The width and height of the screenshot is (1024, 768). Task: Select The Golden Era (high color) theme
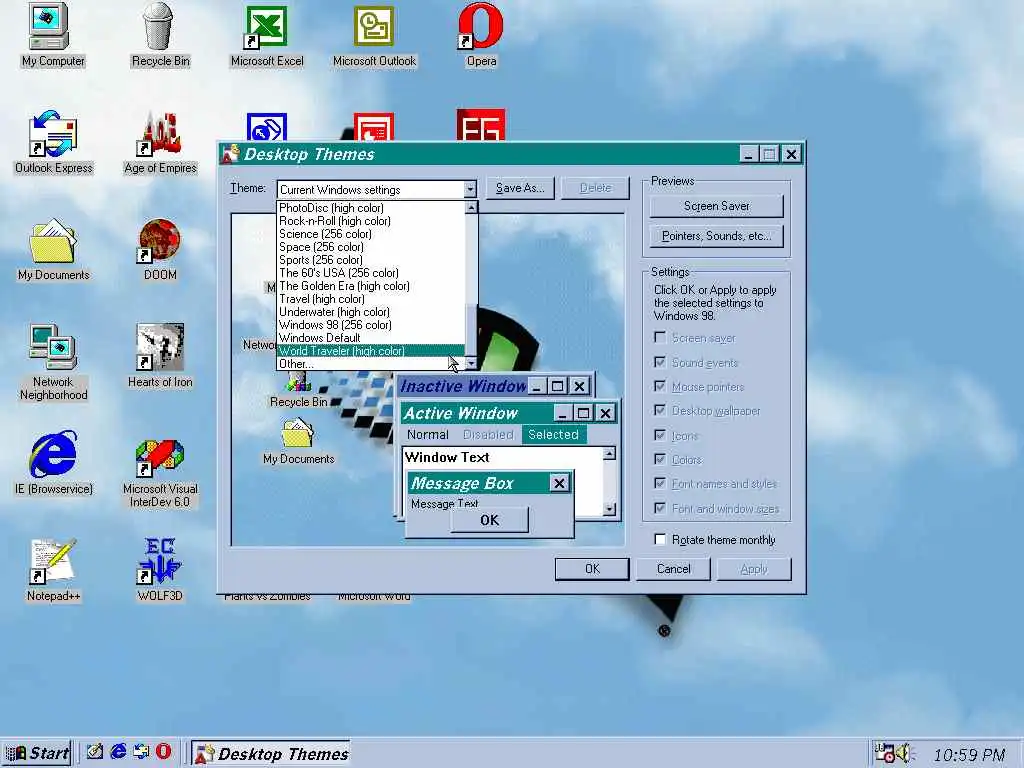pyautogui.click(x=370, y=286)
